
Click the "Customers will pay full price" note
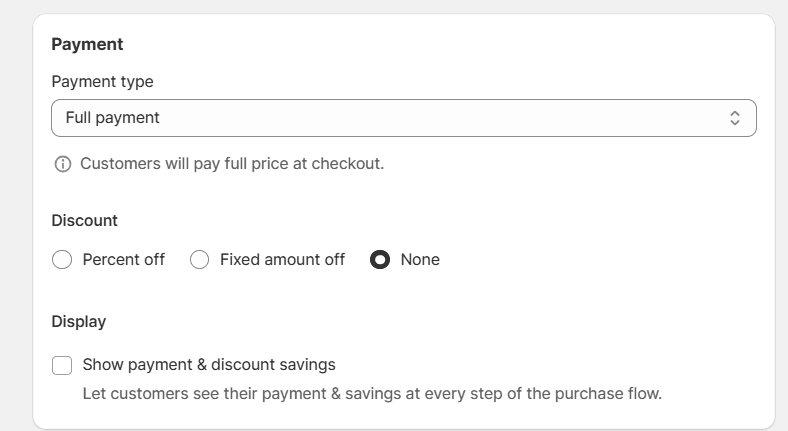tap(232, 164)
